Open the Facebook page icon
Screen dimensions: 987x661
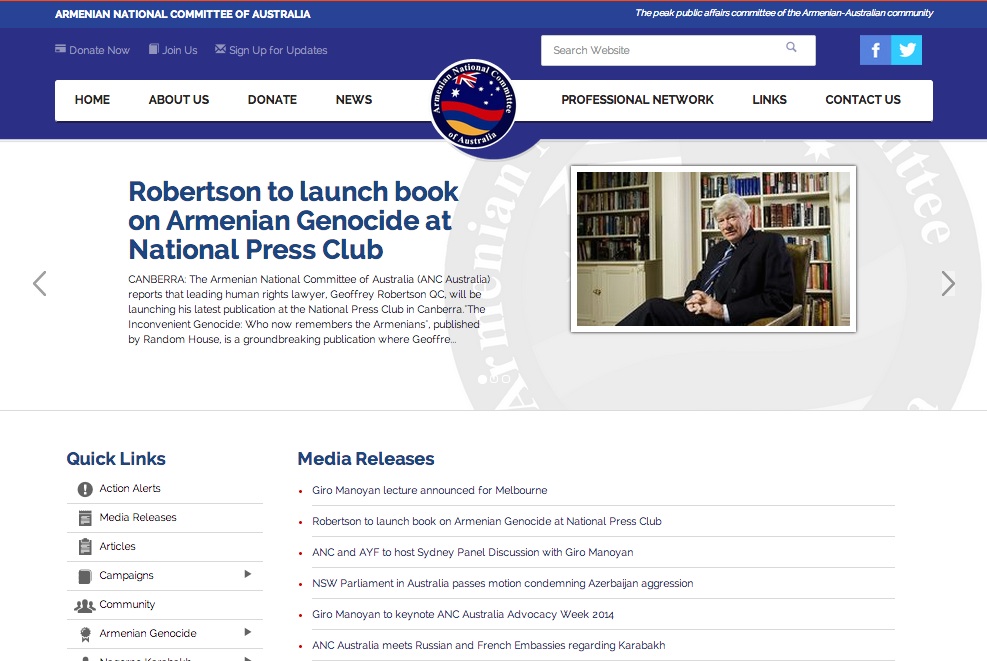click(x=875, y=50)
